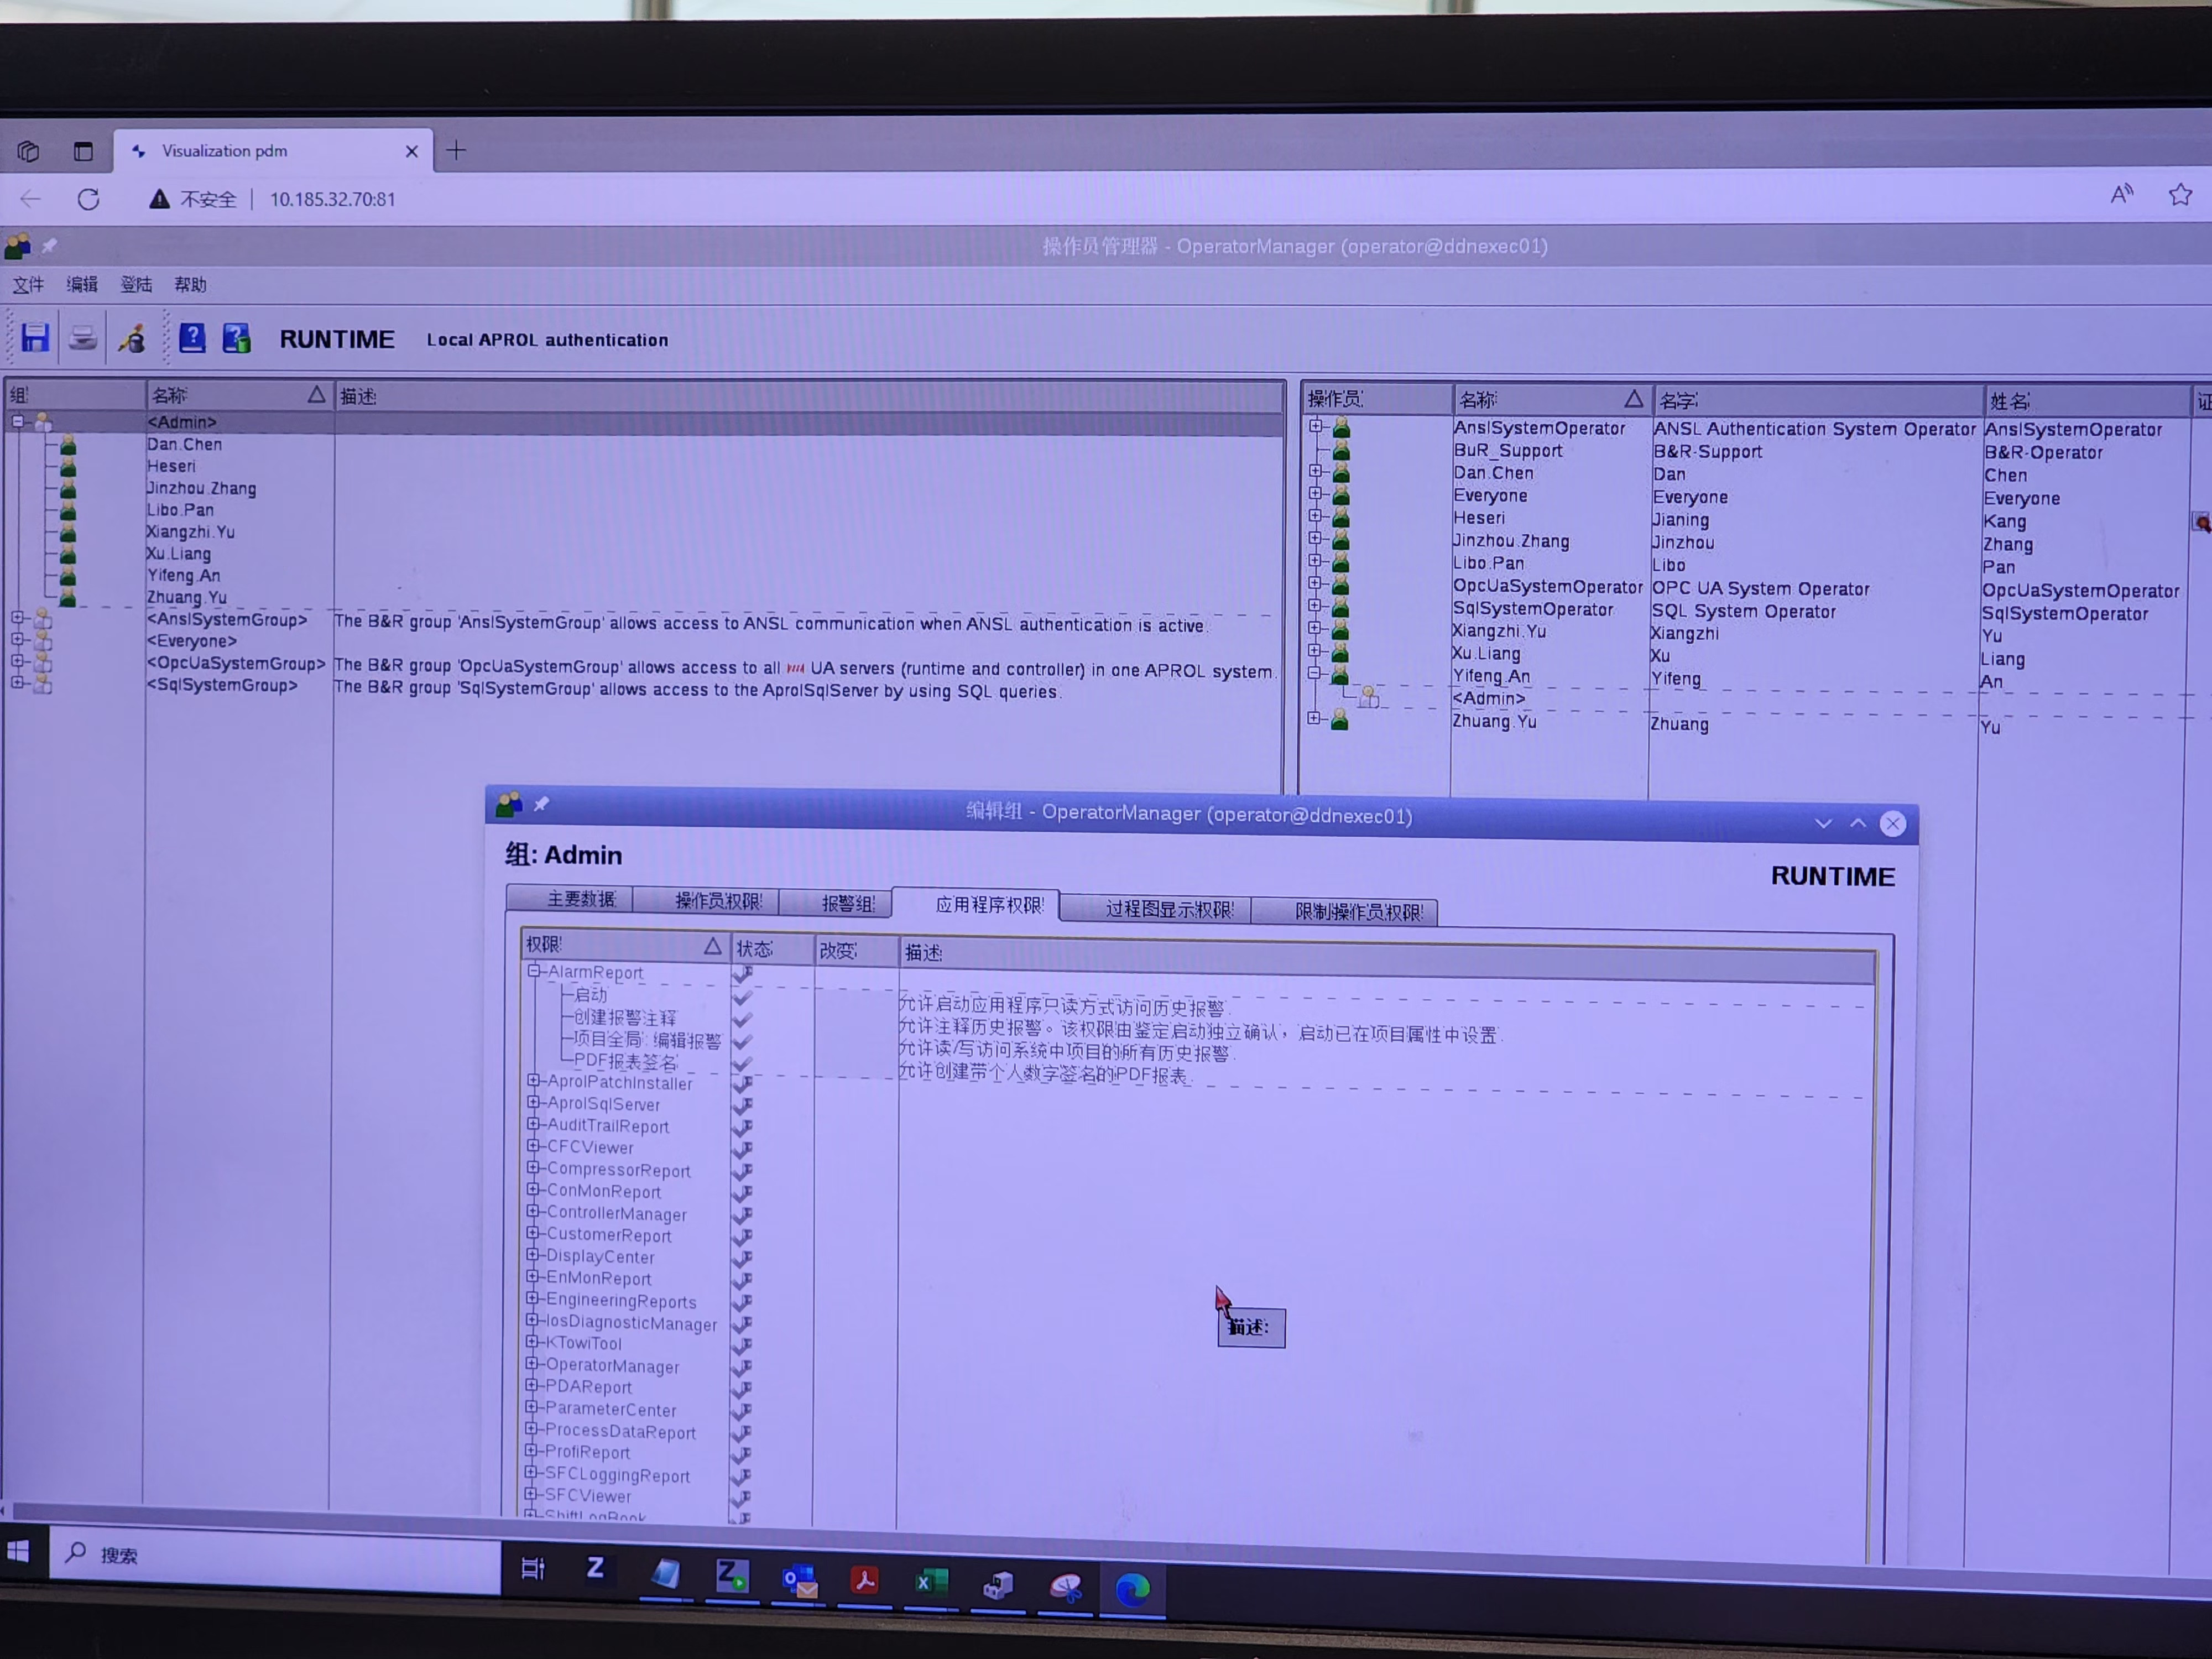Click the operator edit pencil icon
Viewport: 2212px width, 1659px height.
coord(132,339)
